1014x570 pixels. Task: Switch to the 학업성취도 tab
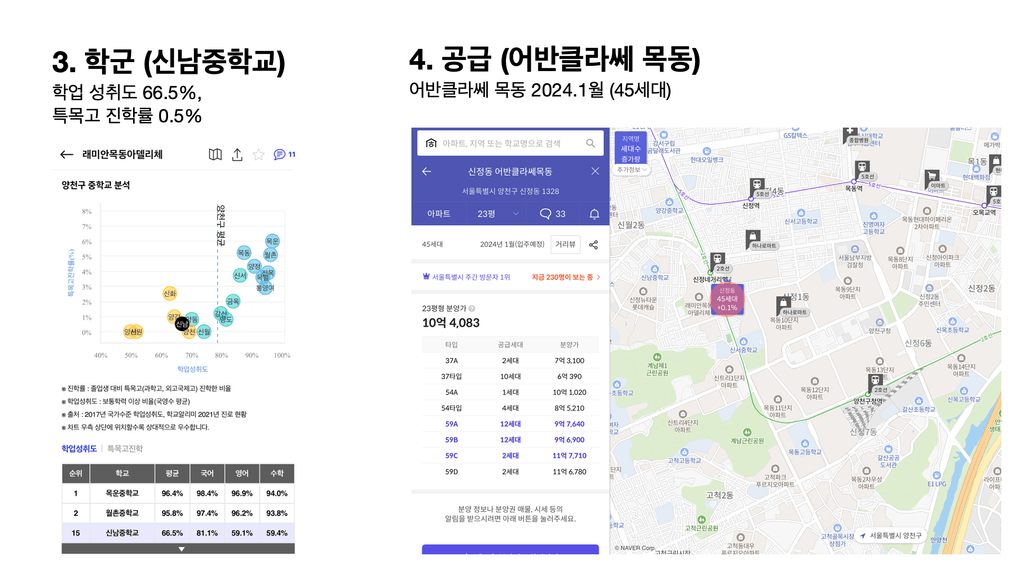click(79, 448)
